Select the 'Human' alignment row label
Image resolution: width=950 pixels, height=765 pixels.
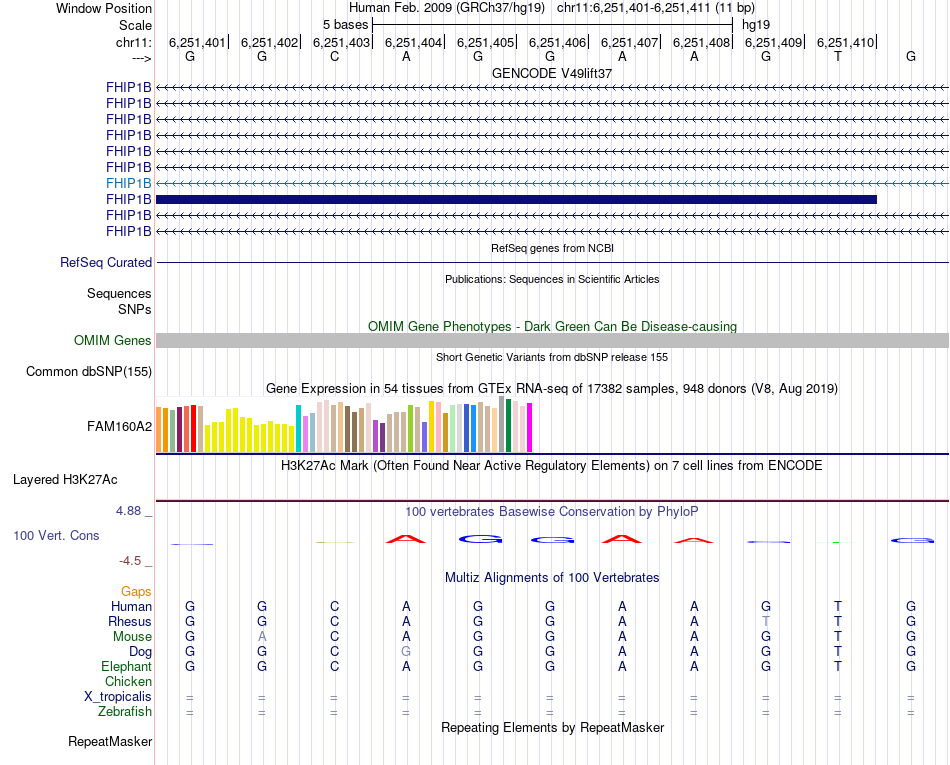131,606
